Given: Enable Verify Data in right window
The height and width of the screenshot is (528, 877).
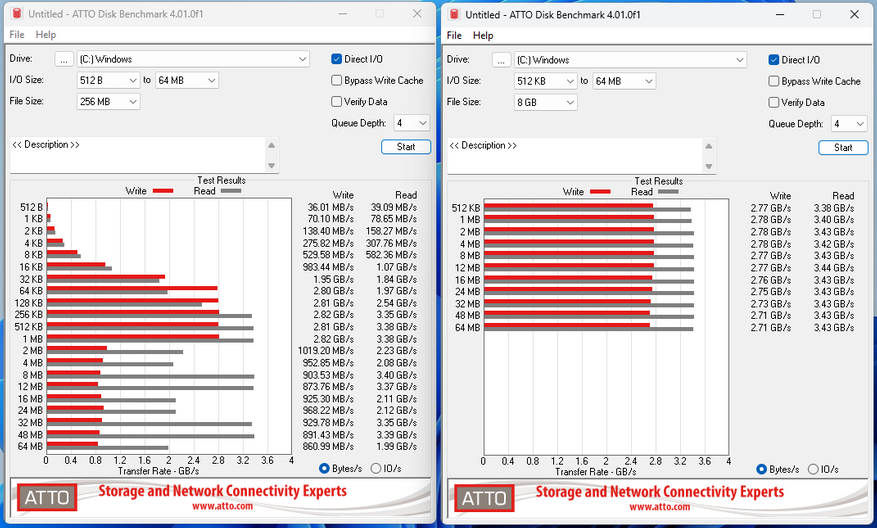Looking at the screenshot, I should [x=774, y=103].
